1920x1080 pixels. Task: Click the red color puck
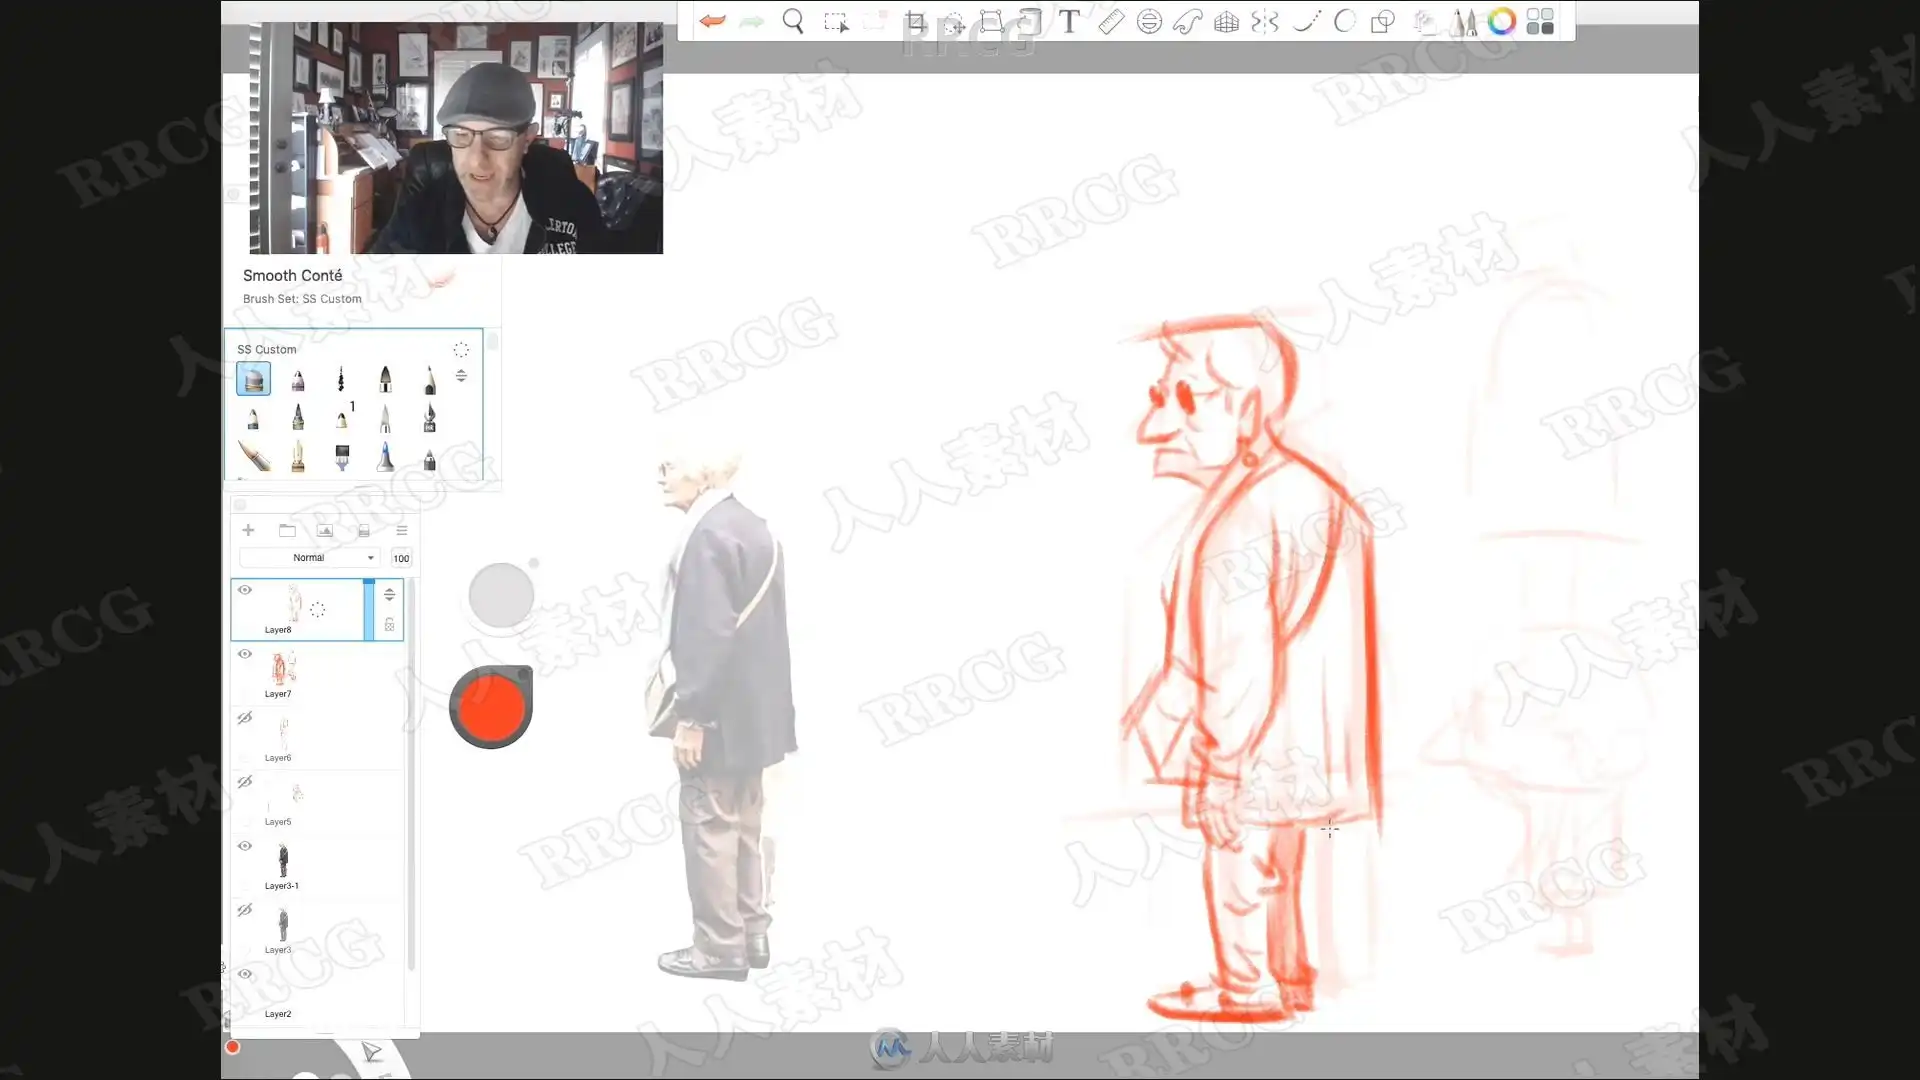491,707
